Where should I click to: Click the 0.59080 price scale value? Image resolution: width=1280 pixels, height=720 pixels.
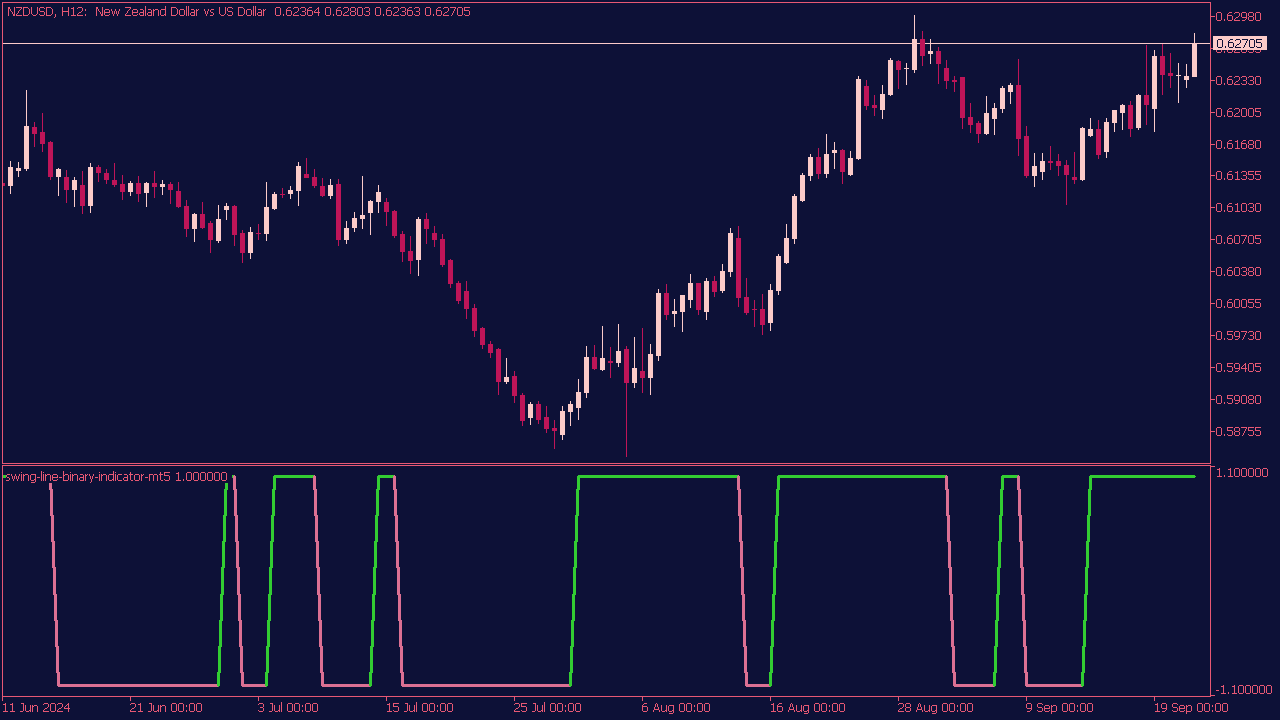[x=1240, y=399]
